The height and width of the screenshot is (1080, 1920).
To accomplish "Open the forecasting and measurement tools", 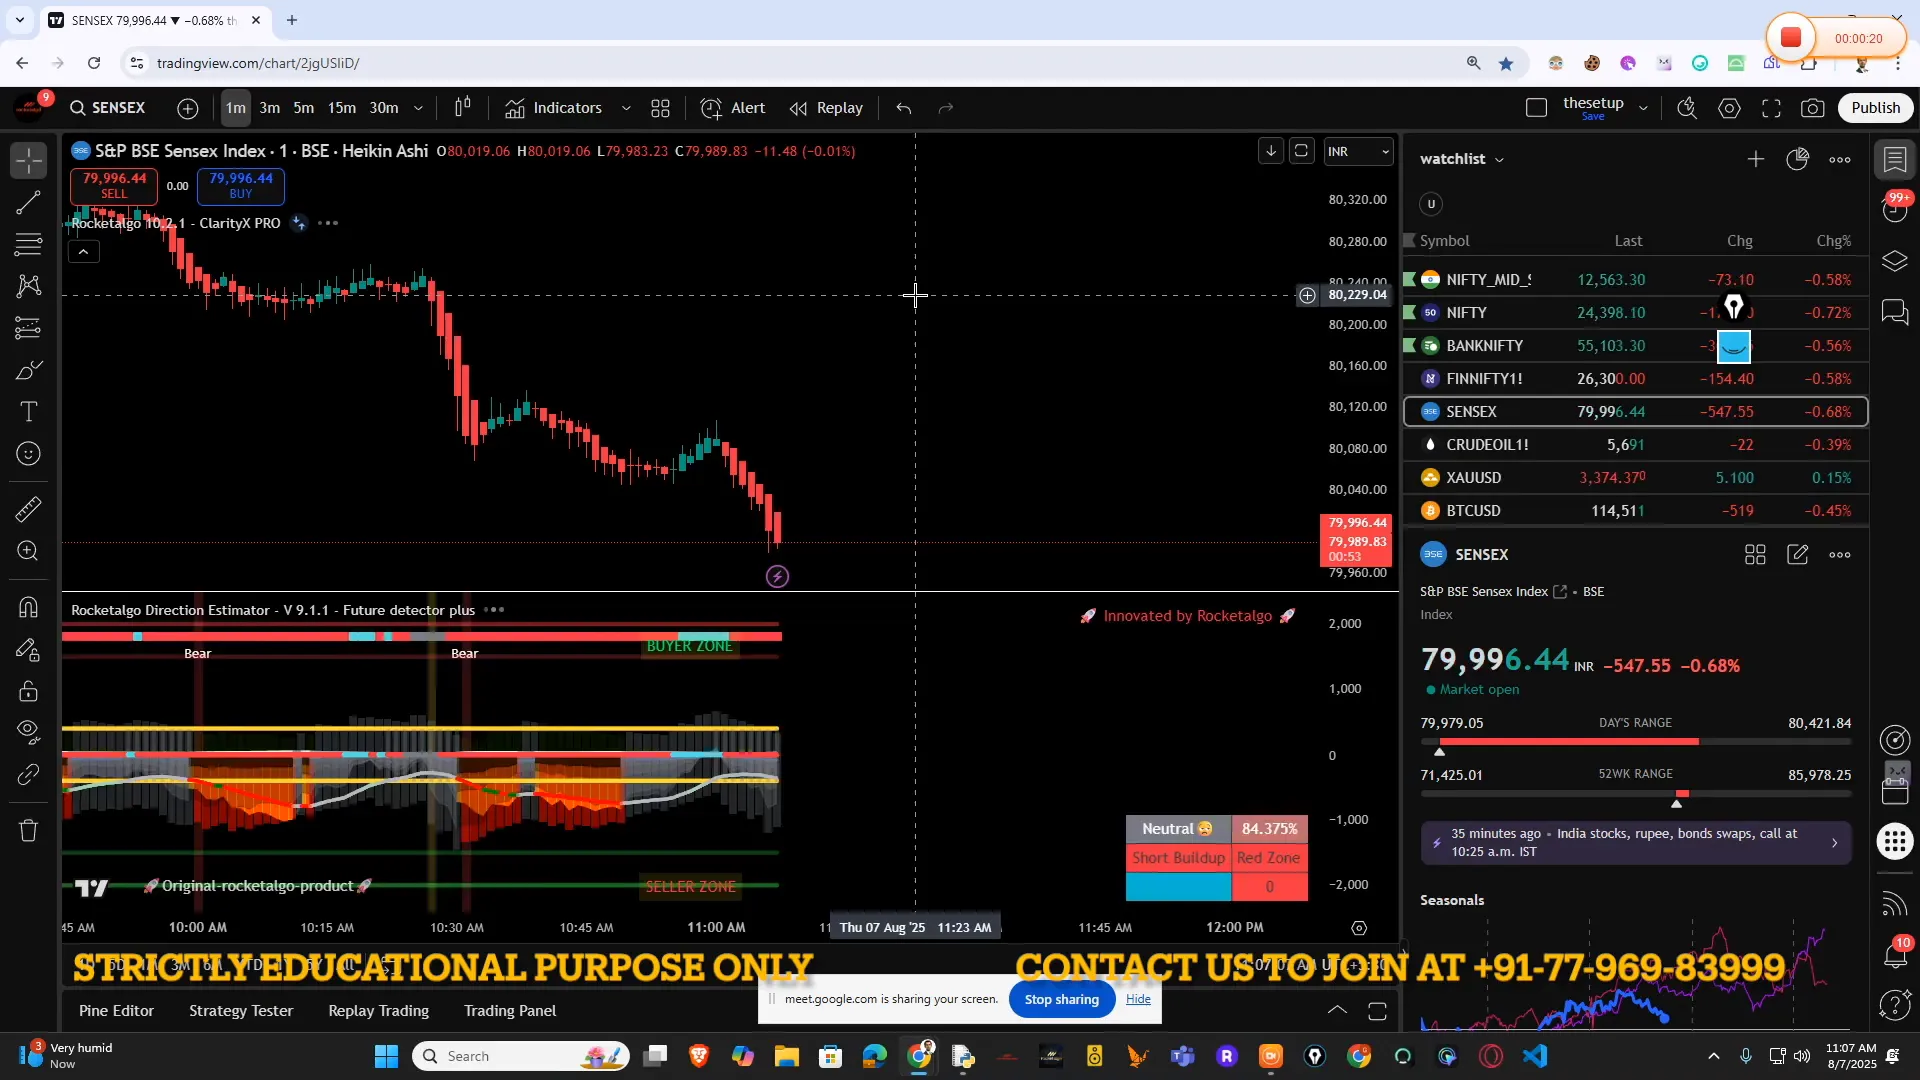I will click(x=29, y=328).
